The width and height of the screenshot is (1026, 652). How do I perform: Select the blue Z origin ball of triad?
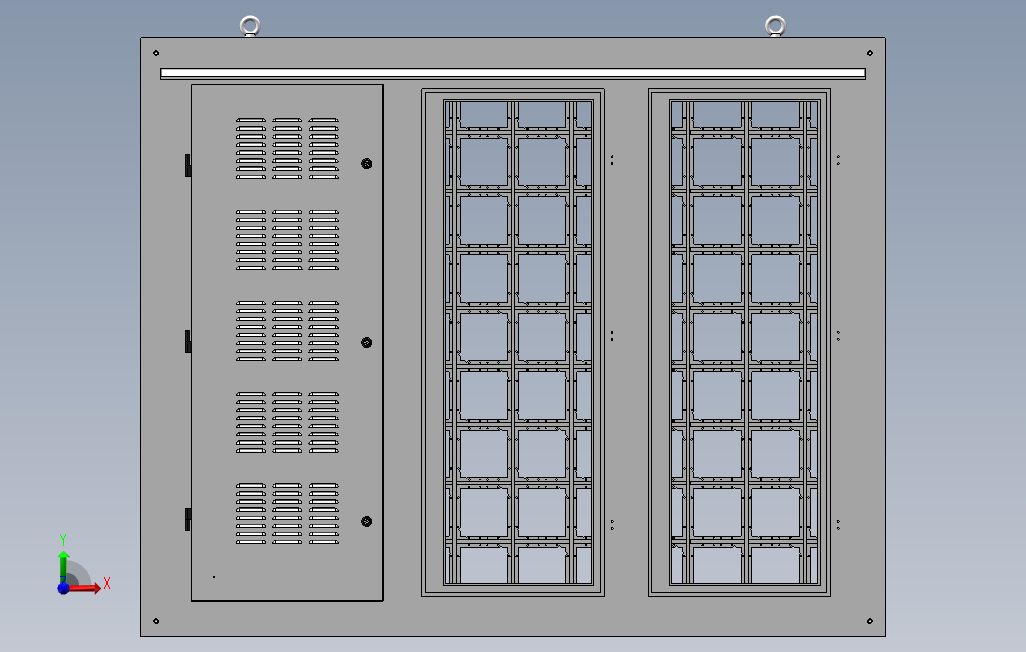pos(63,588)
